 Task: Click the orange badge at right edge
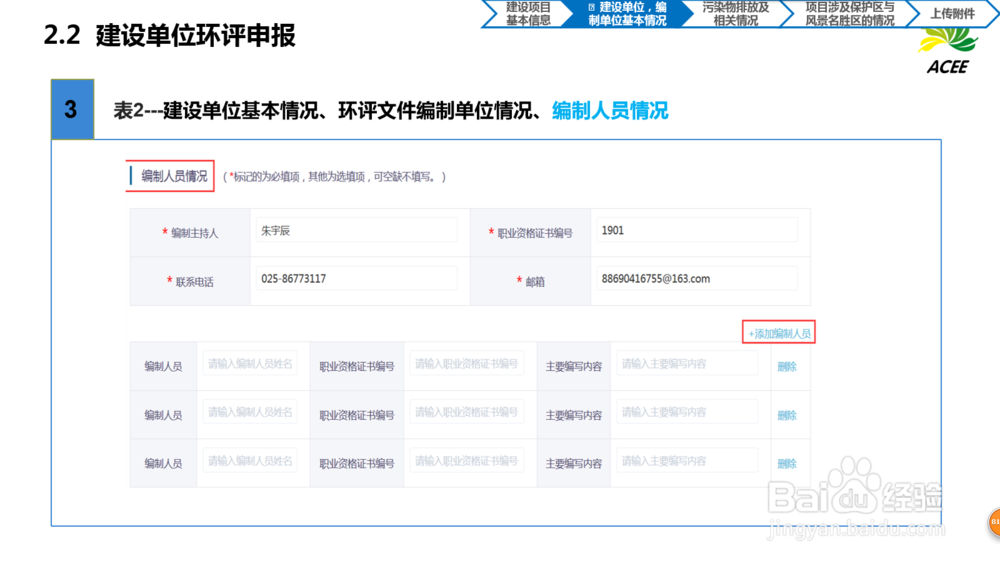(x=994, y=522)
